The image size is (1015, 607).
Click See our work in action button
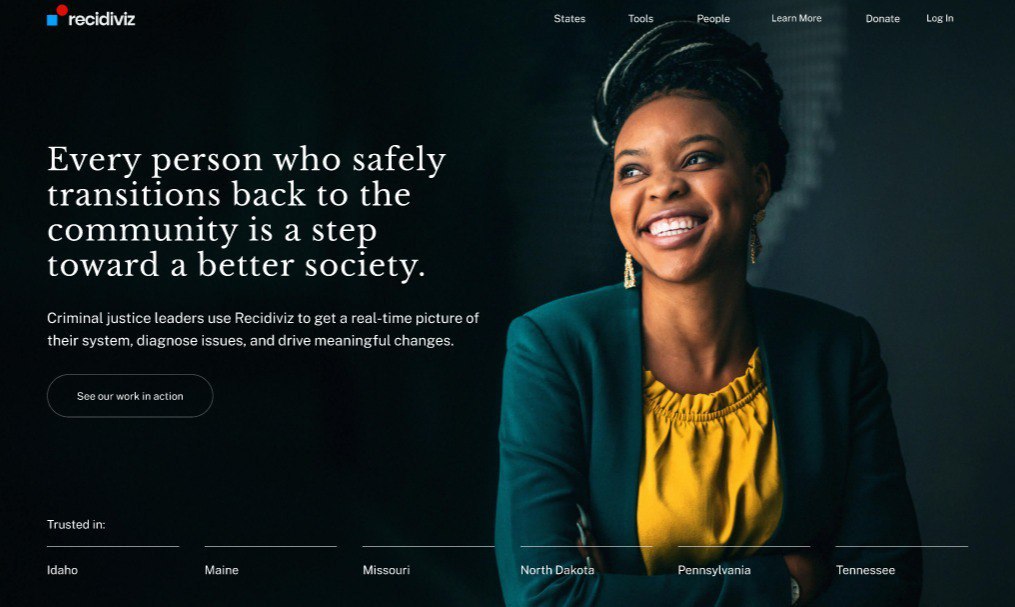click(x=130, y=395)
